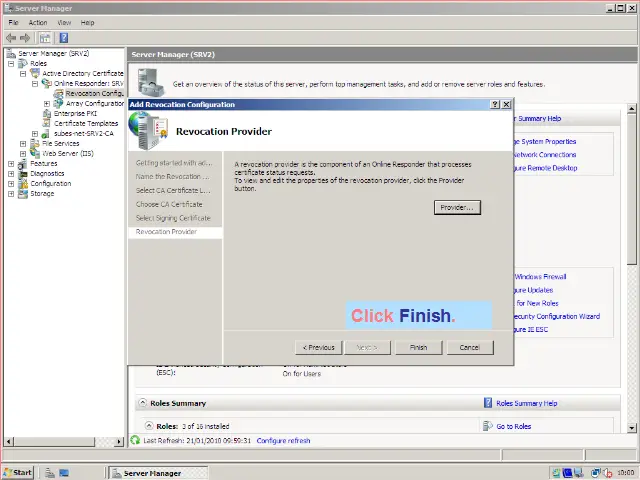Click tree pane horizontal scroll right arrow

(x=119, y=441)
